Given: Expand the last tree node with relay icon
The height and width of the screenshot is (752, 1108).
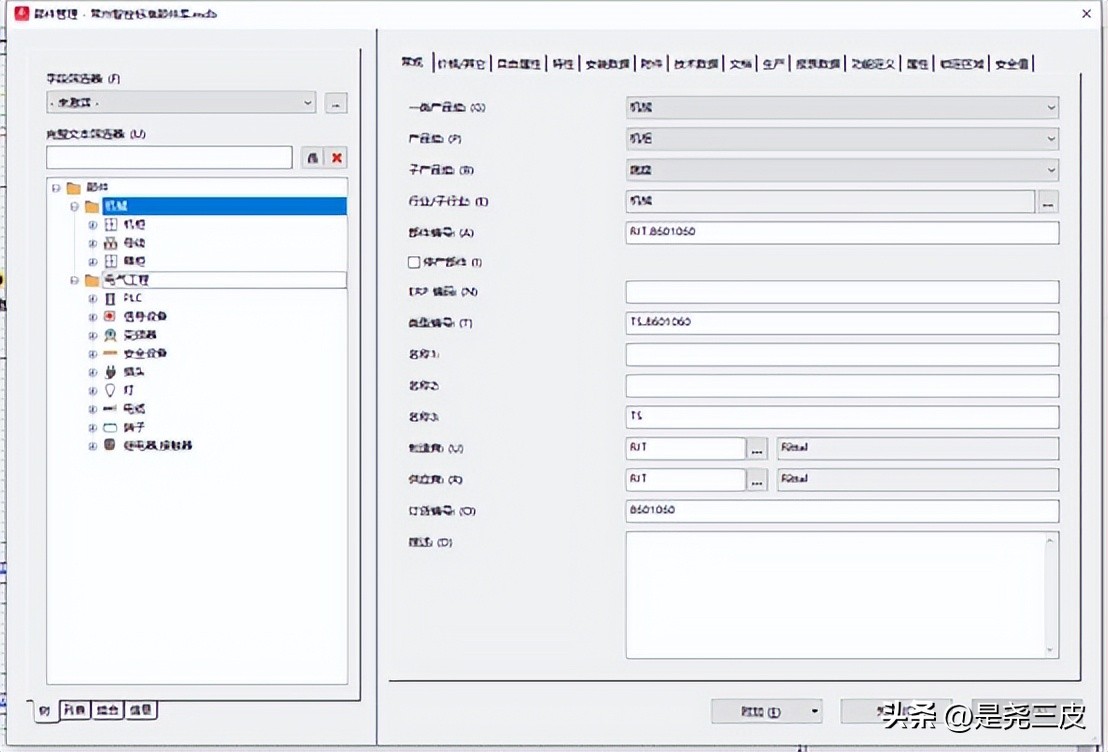Looking at the screenshot, I should (93, 446).
